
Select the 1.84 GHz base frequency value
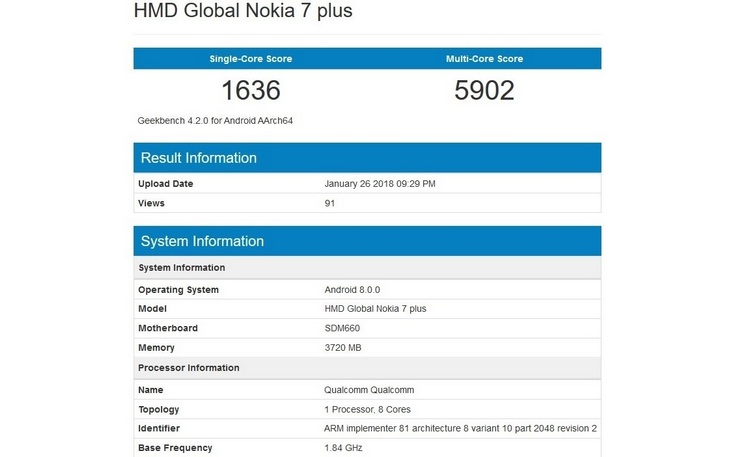pos(345,448)
